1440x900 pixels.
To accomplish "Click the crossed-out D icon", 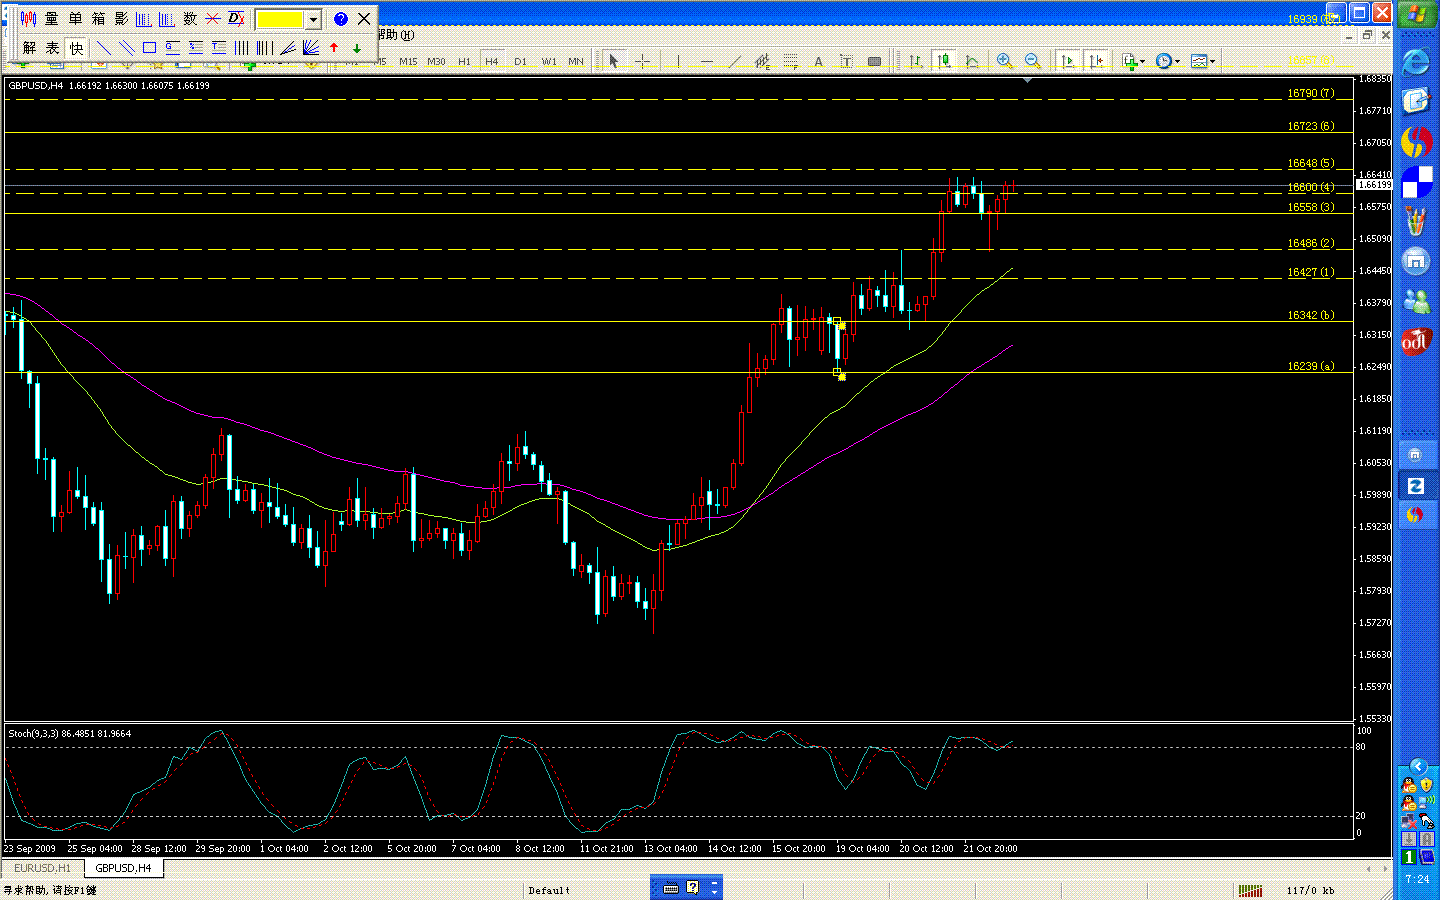I will [236, 19].
